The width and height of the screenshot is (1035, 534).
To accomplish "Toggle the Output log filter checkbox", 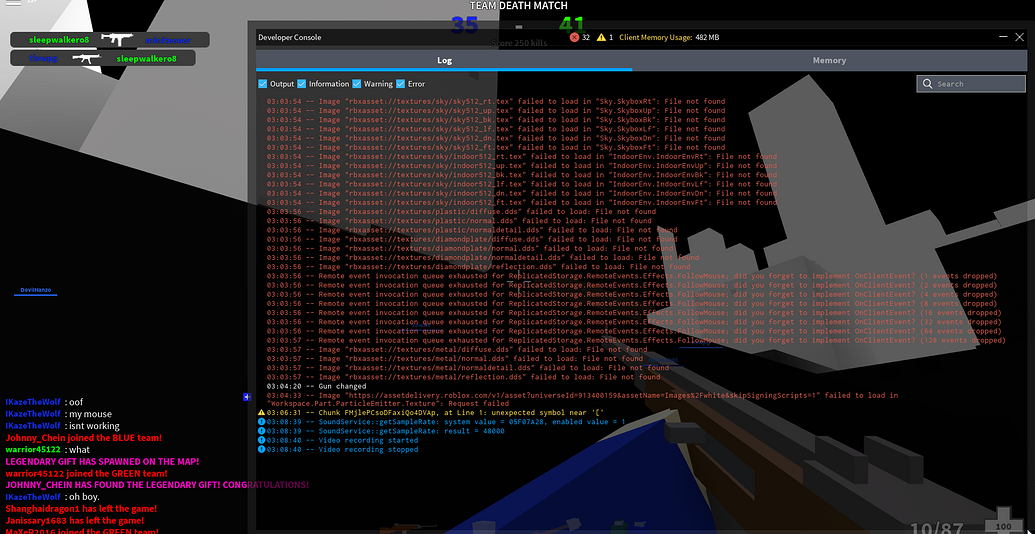I will click(x=262, y=84).
